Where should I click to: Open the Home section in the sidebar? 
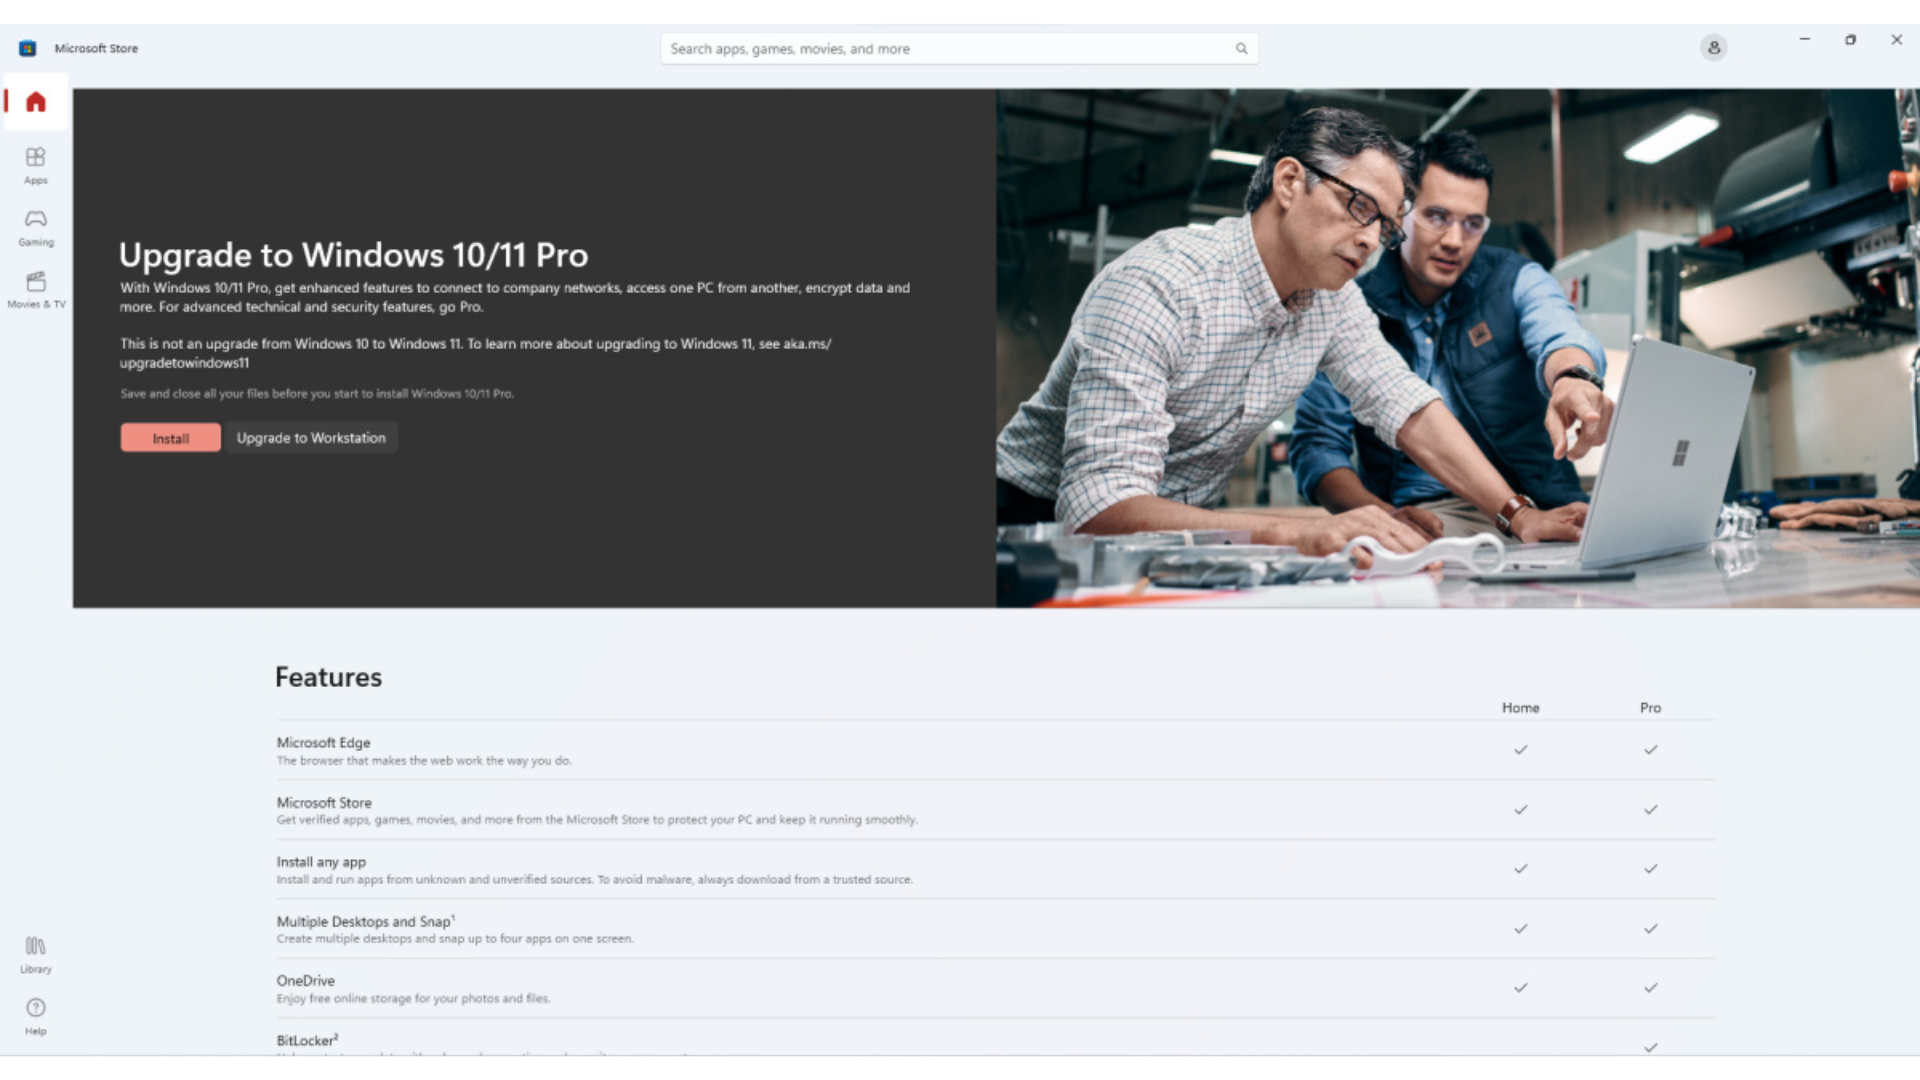point(35,101)
